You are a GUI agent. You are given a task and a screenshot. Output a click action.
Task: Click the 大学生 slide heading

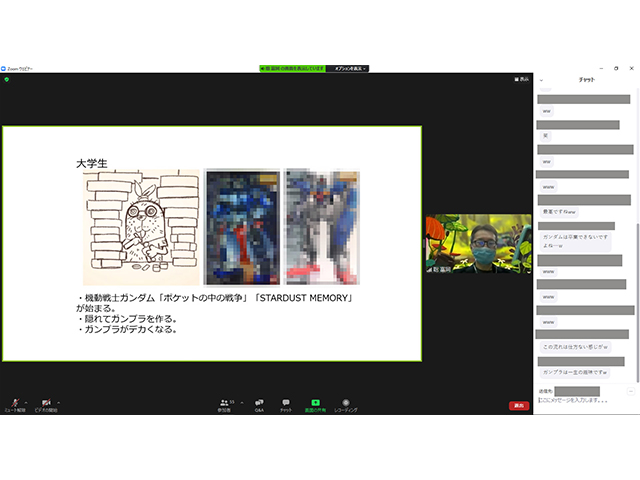(91, 163)
